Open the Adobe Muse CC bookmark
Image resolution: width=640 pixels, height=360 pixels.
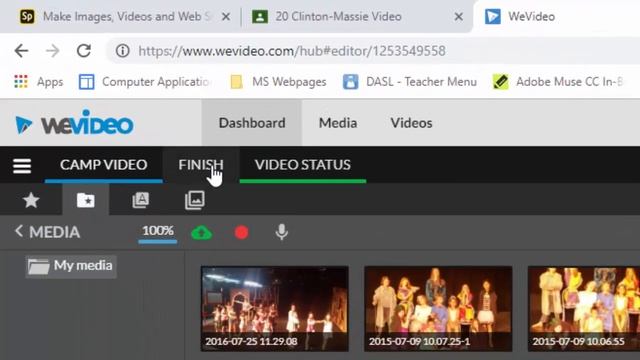(x=558, y=82)
